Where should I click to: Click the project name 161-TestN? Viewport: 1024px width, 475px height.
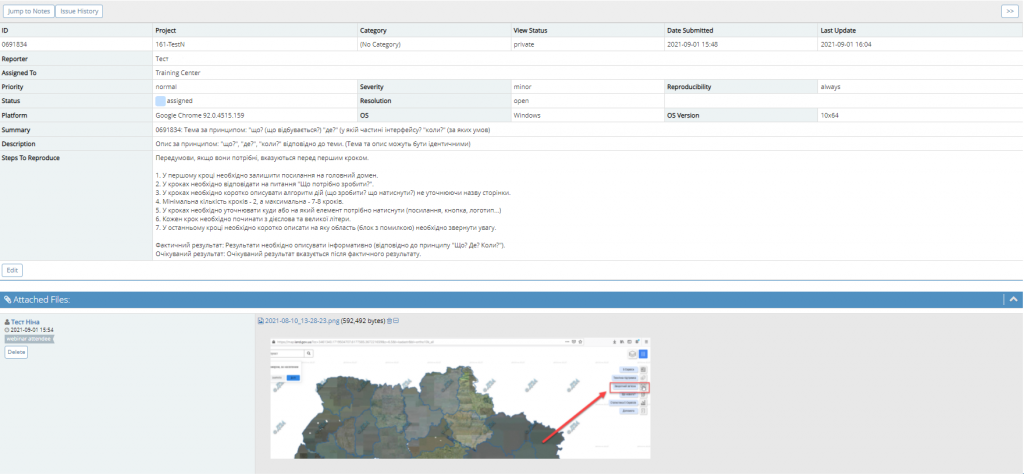pyautogui.click(x=170, y=44)
